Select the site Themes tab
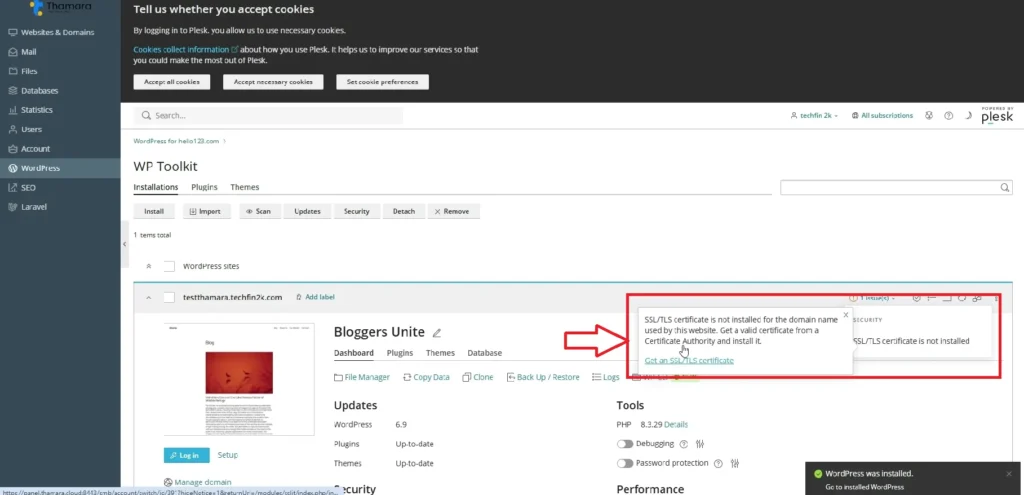Screen dimensions: 1024x495 click(440, 353)
